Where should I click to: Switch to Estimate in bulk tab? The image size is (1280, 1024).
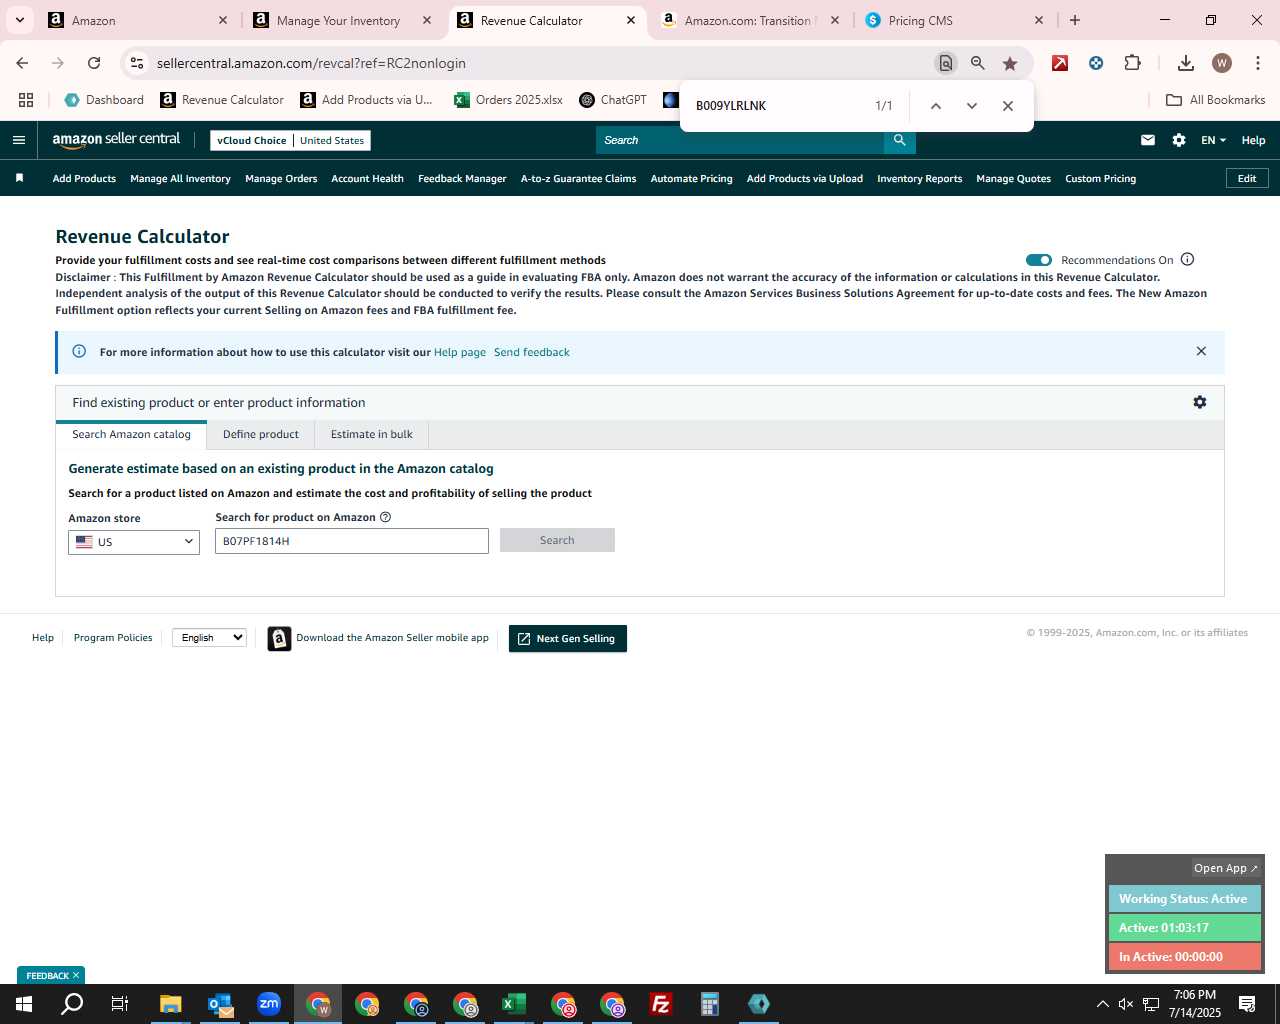[372, 434]
